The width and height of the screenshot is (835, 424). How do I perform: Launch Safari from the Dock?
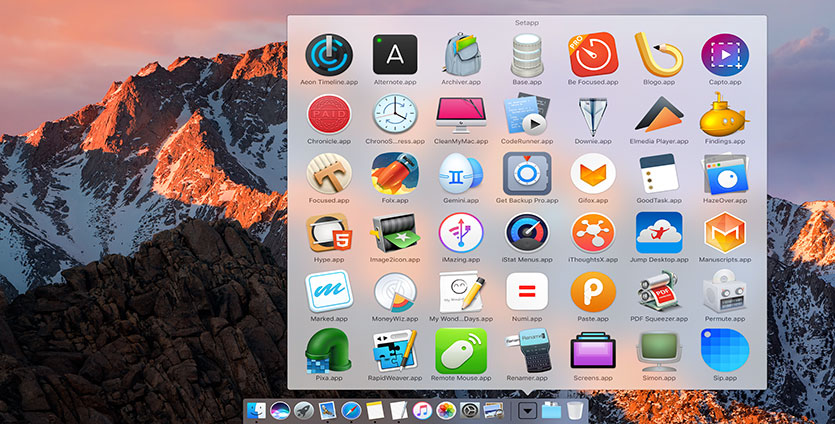click(x=350, y=410)
